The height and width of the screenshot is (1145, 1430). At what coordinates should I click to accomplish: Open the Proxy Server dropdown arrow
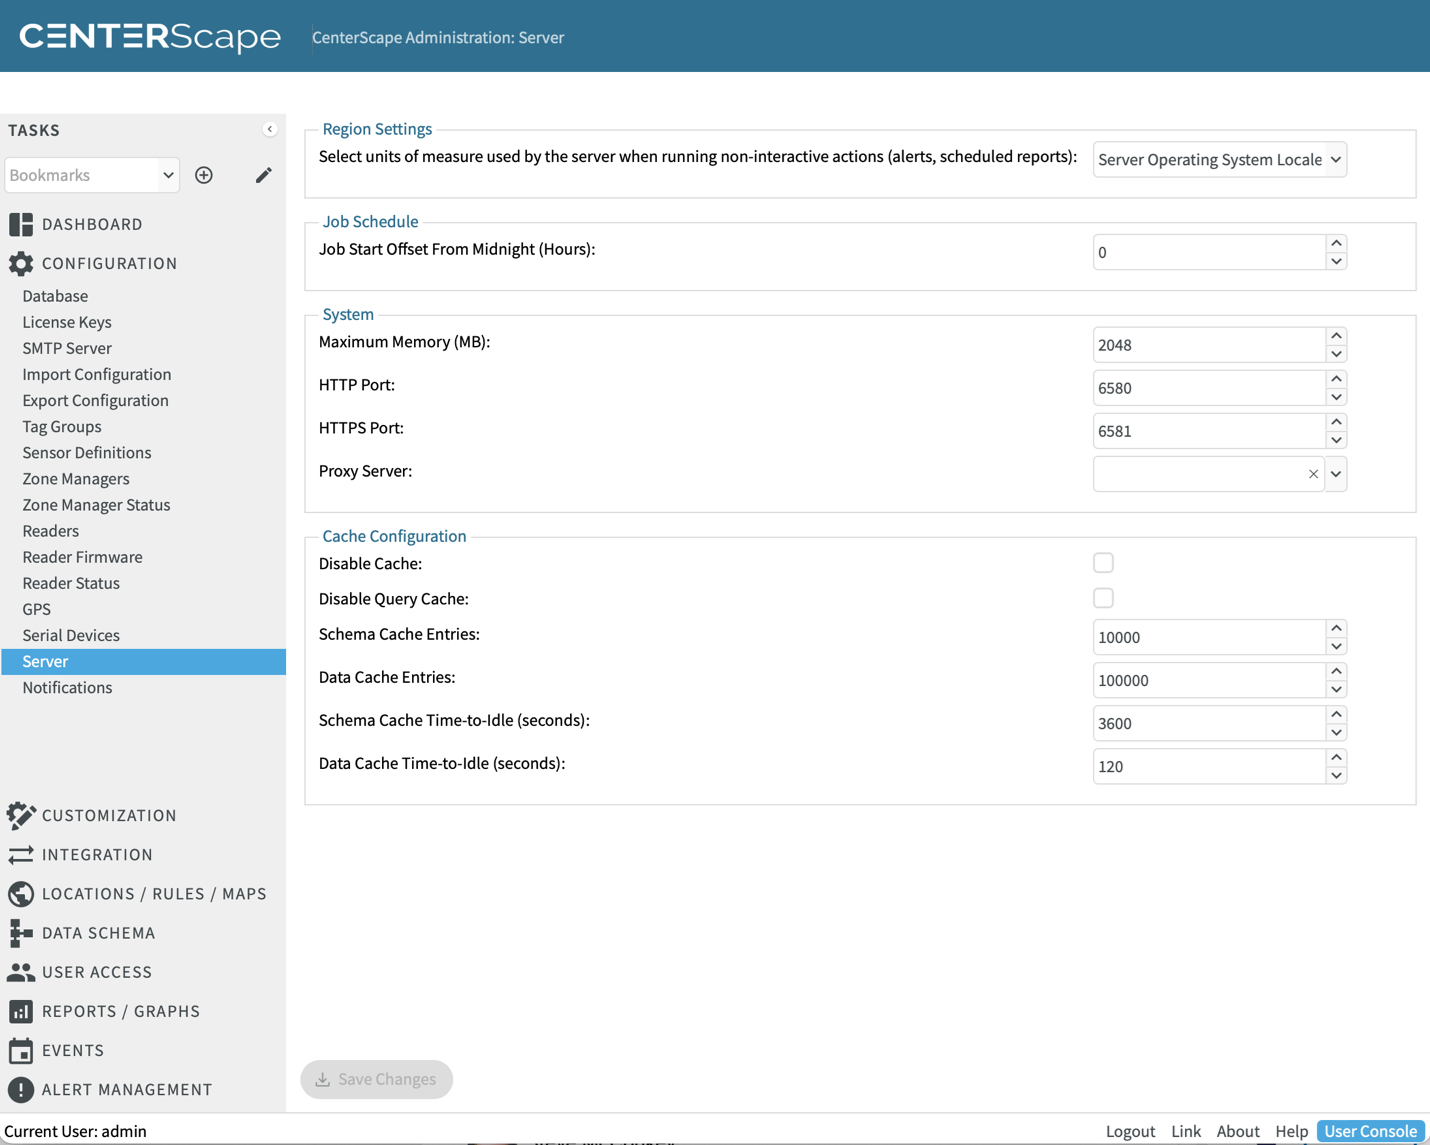pyautogui.click(x=1336, y=474)
